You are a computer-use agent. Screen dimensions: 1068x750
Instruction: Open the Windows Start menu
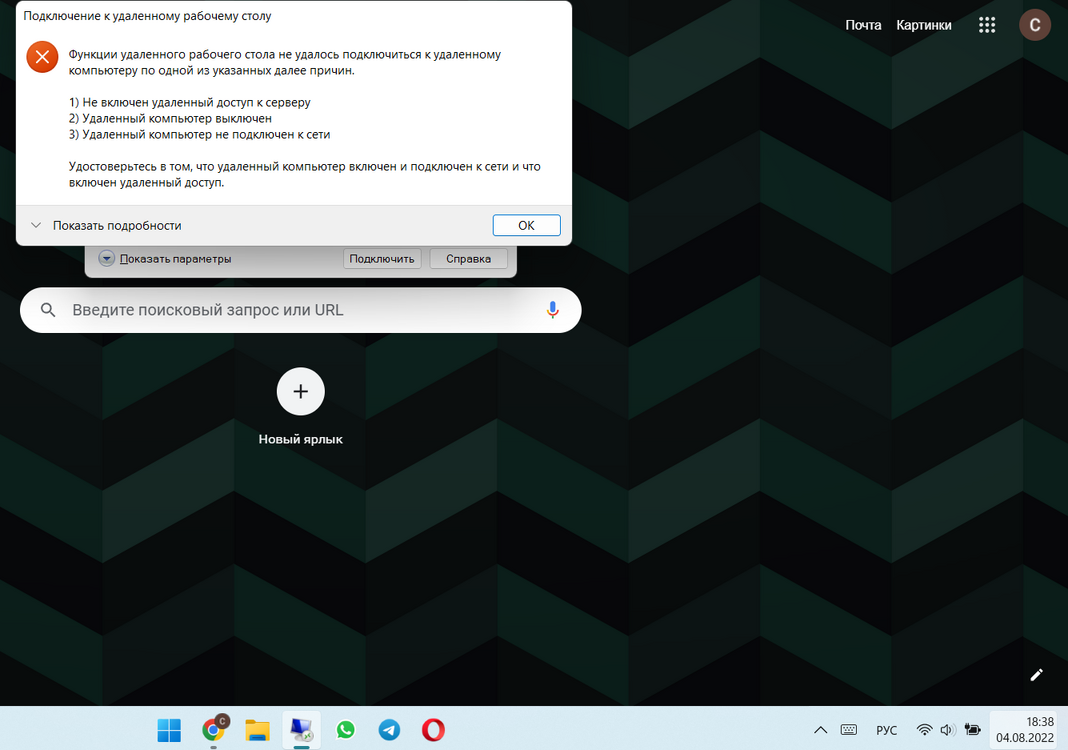tap(169, 730)
